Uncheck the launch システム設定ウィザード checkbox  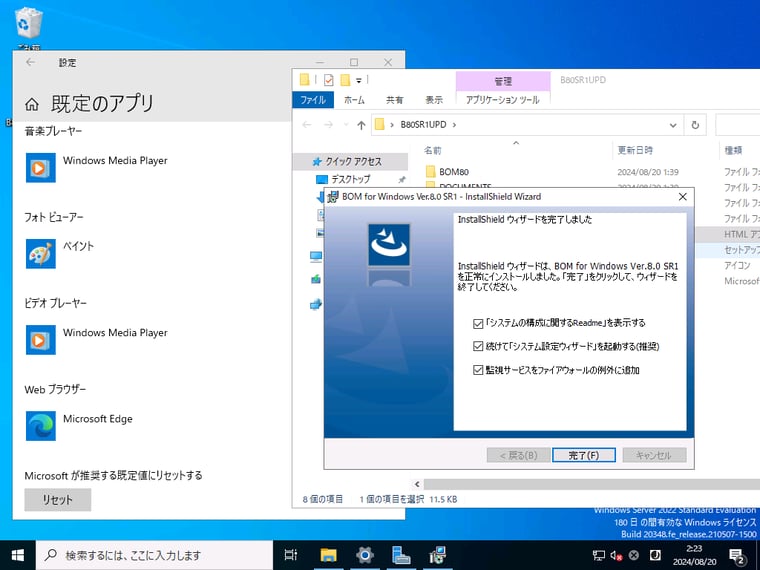(x=478, y=347)
